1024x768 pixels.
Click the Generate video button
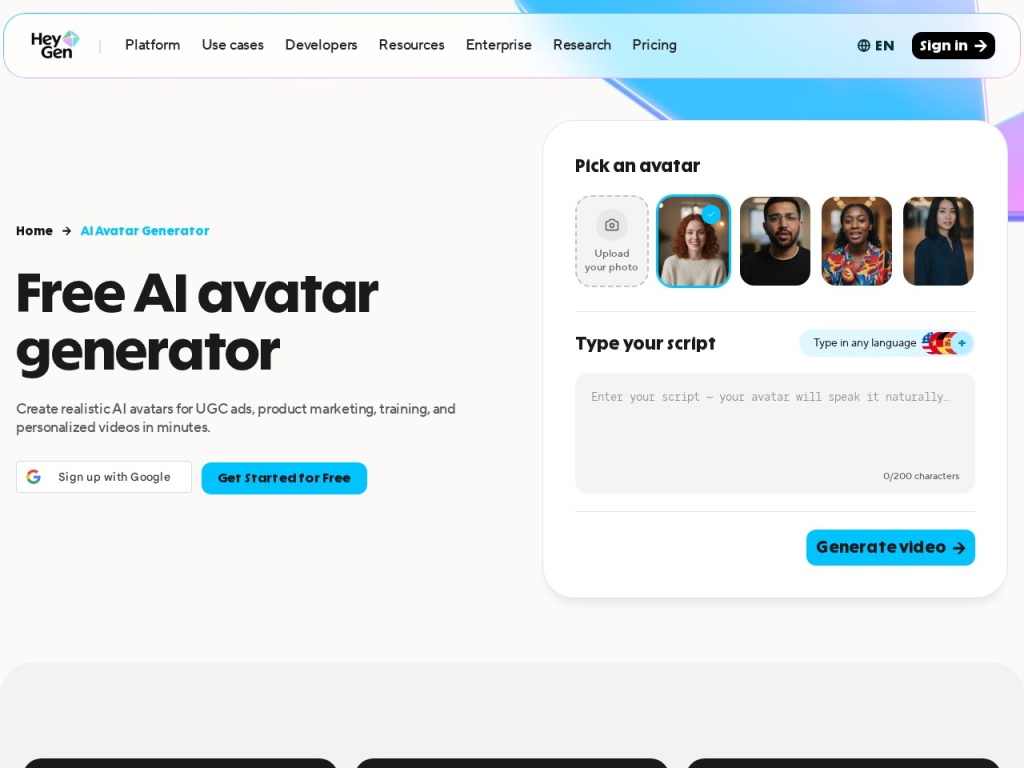890,547
